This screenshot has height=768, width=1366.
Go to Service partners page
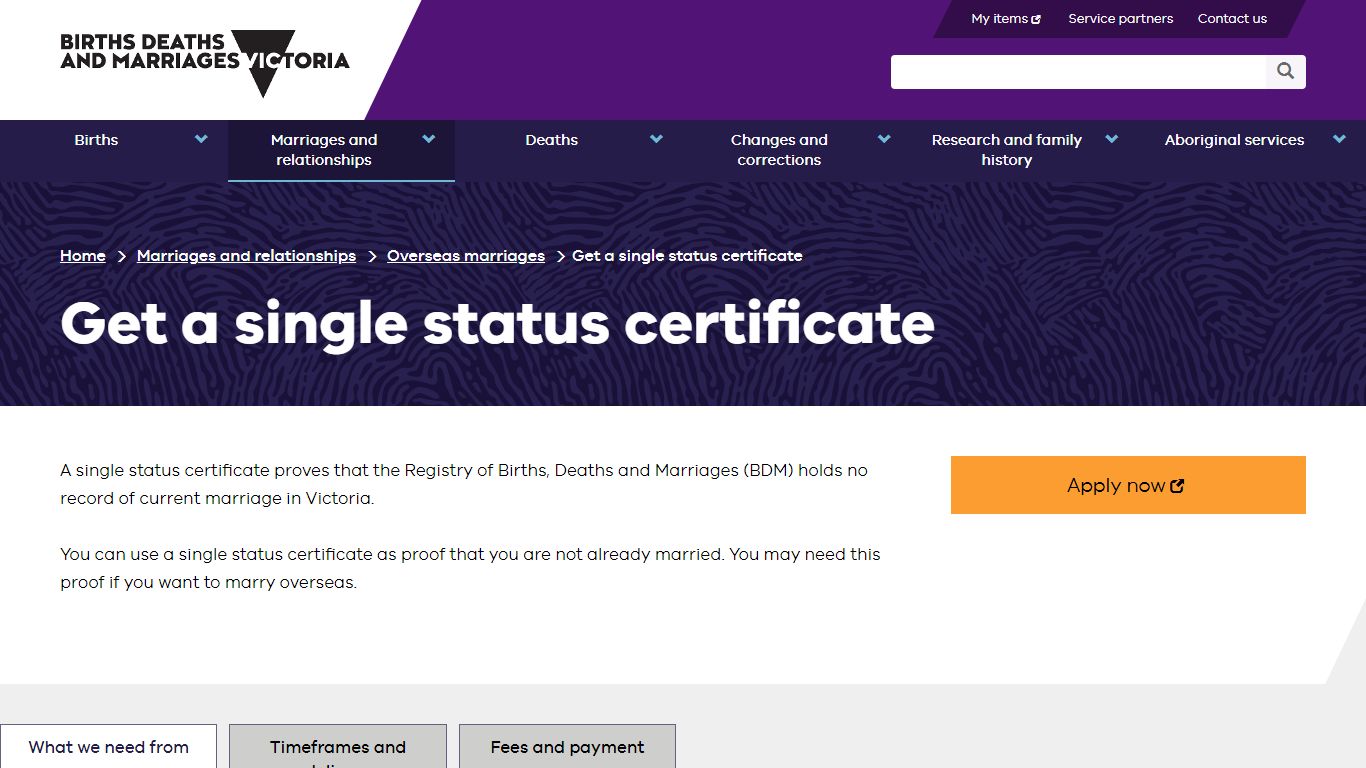(1120, 18)
